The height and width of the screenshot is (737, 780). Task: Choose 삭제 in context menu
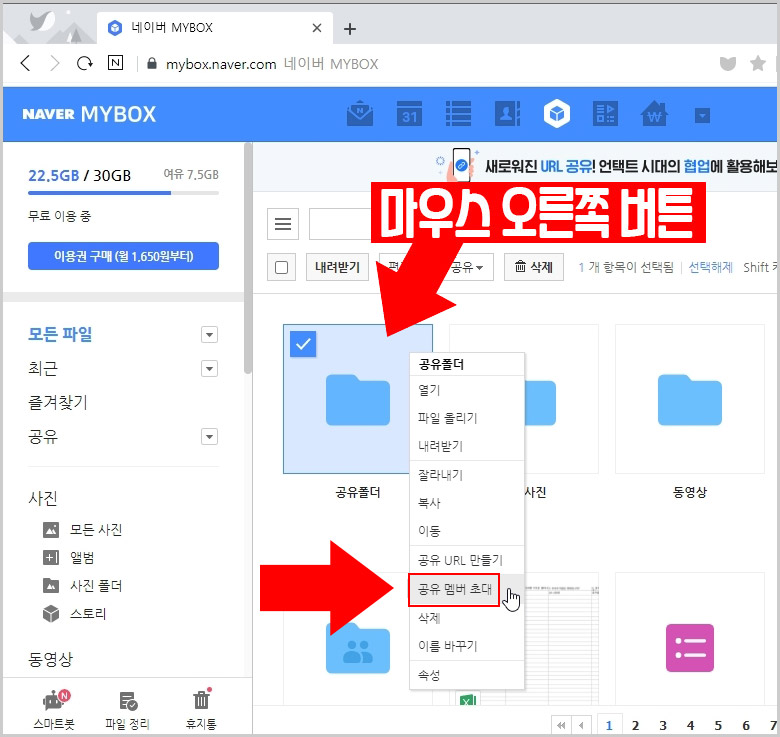(467, 618)
